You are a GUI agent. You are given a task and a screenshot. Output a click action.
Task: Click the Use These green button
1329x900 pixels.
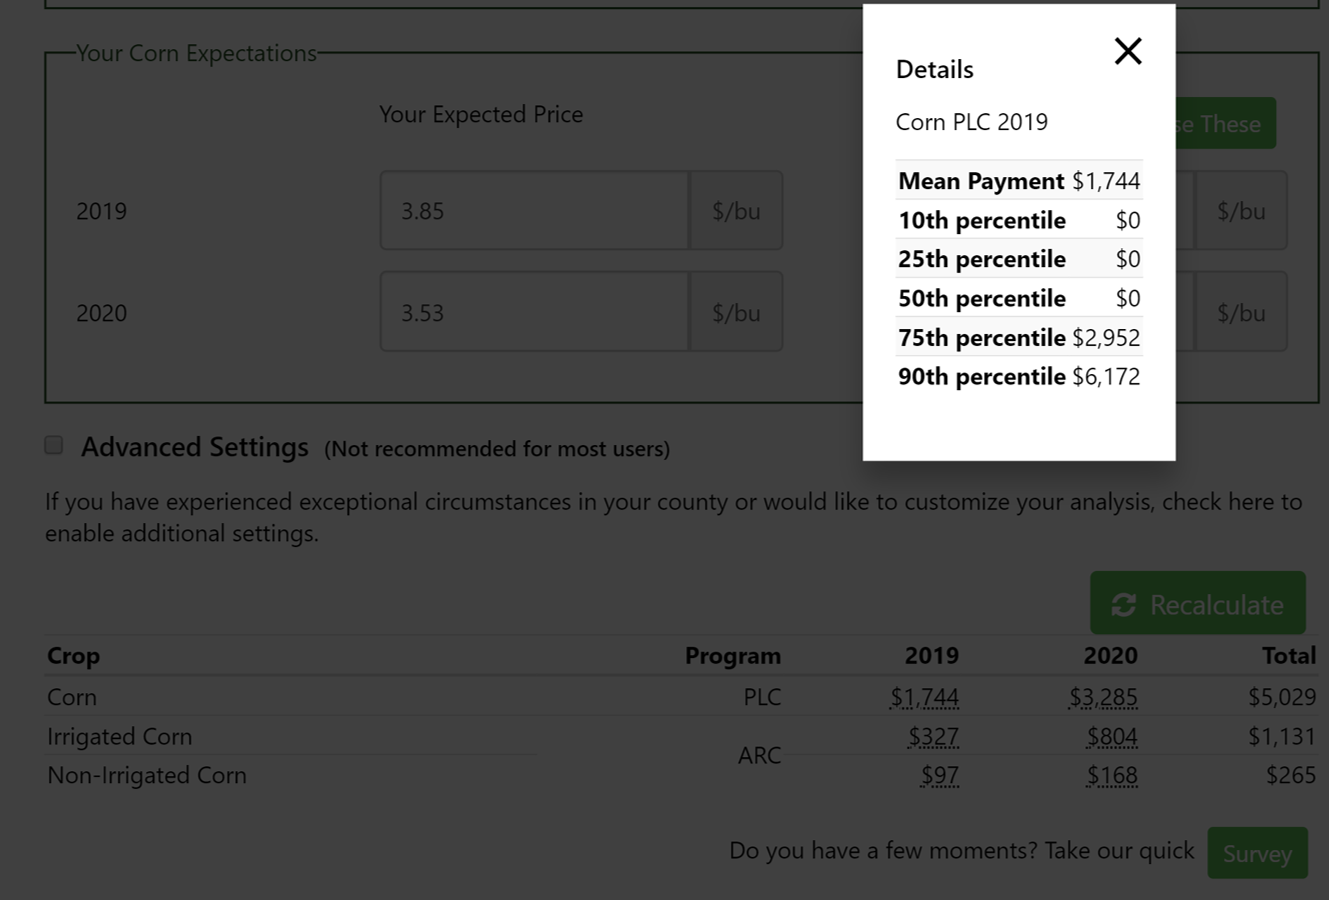1225,123
